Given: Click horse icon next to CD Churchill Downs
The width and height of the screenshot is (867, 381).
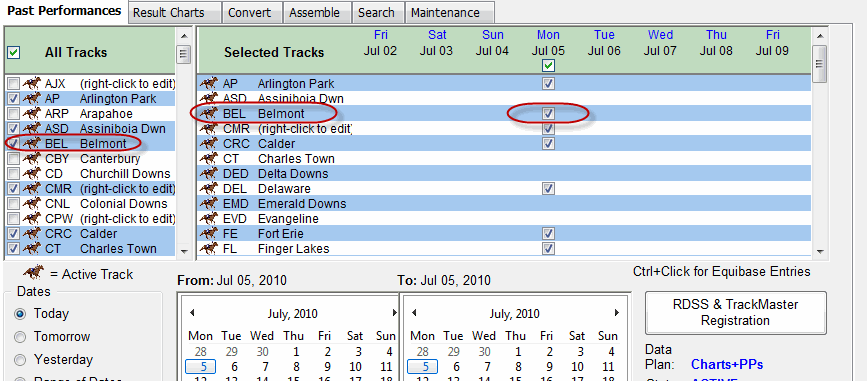Looking at the screenshot, I should point(32,174).
